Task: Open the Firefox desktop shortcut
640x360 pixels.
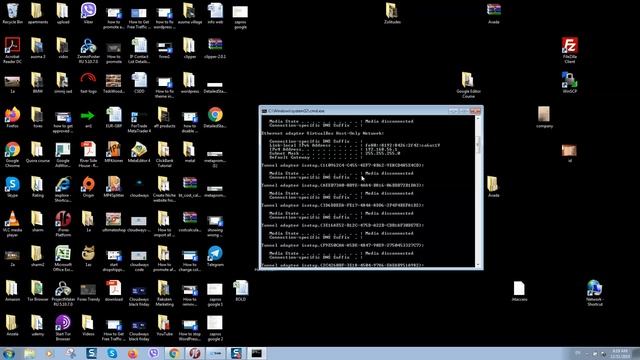Action: point(12,115)
